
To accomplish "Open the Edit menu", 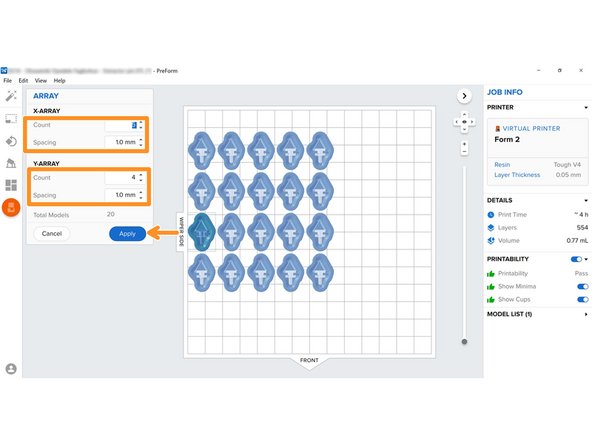I will click(x=23, y=80).
